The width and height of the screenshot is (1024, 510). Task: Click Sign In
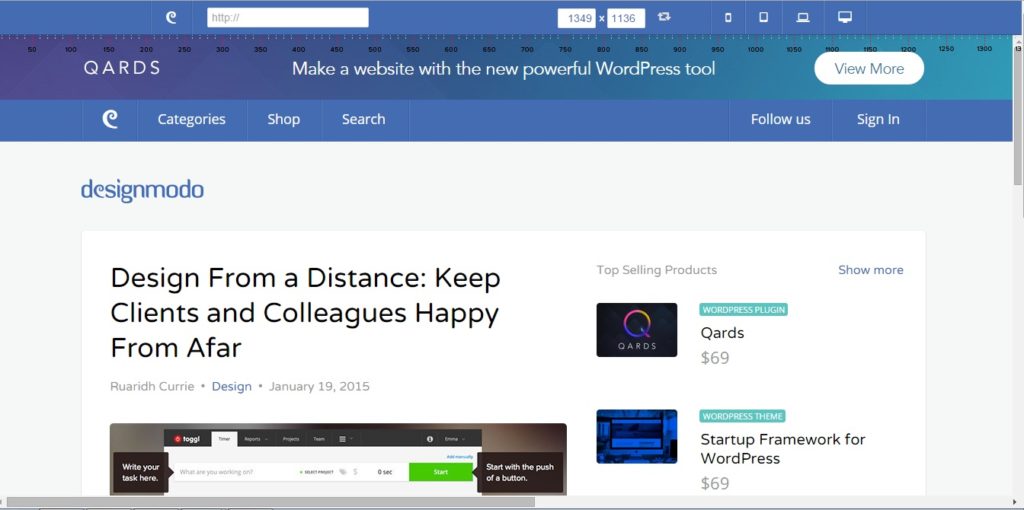coord(878,120)
